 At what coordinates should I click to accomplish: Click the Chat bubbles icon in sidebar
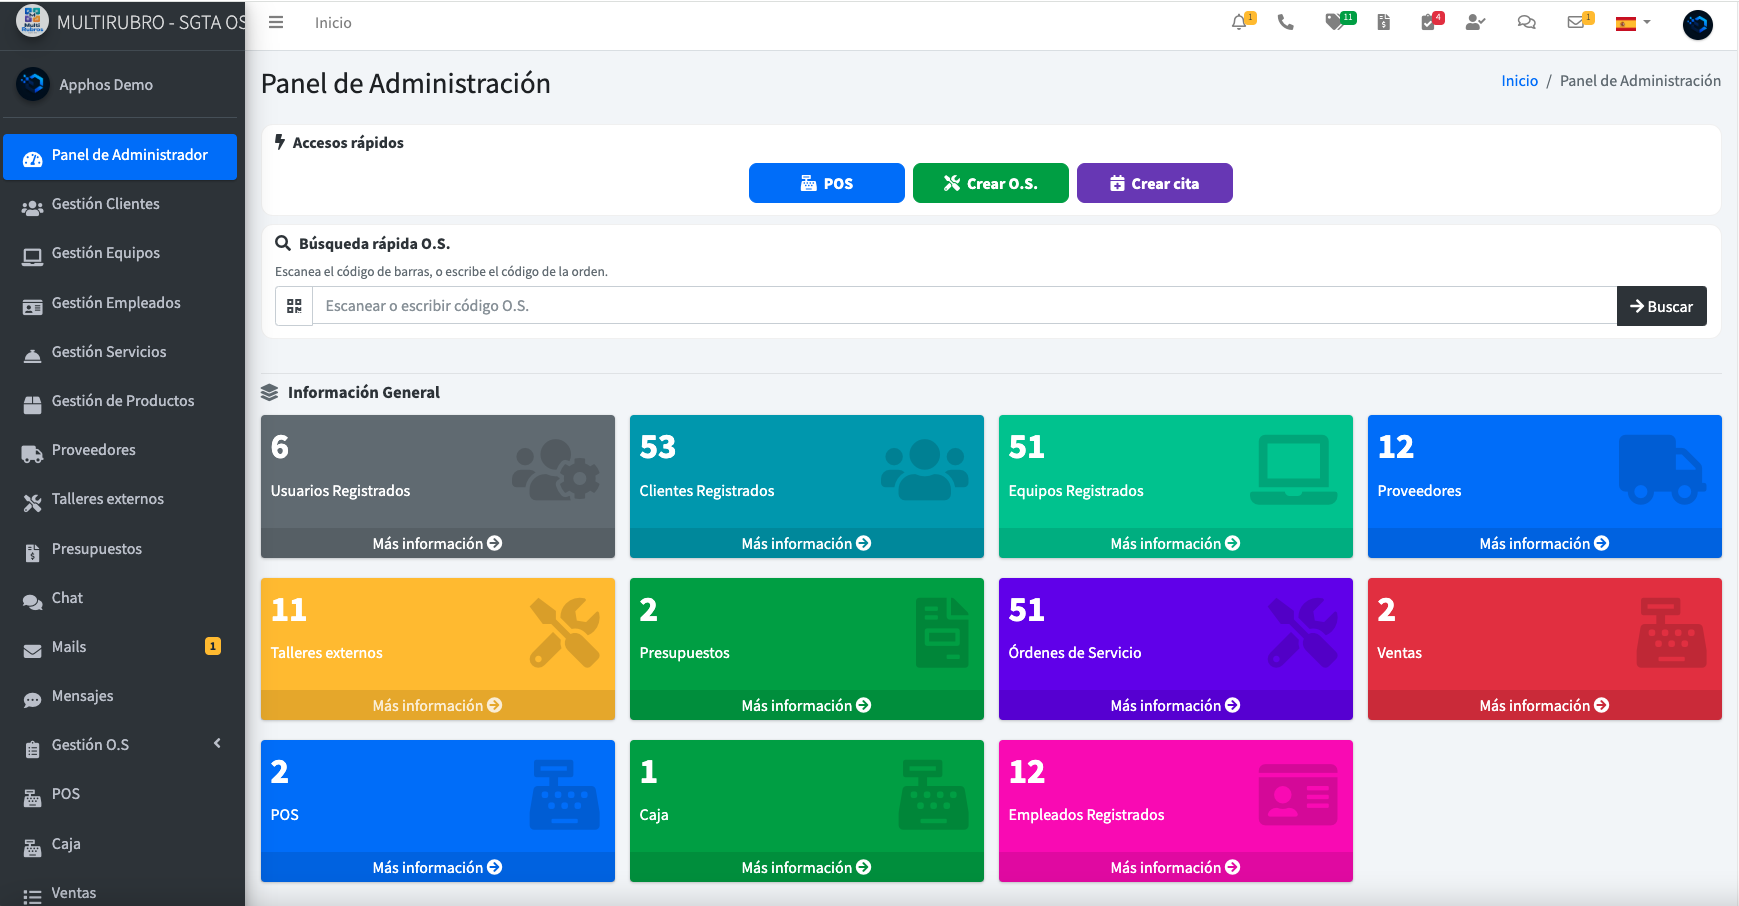pyautogui.click(x=32, y=601)
